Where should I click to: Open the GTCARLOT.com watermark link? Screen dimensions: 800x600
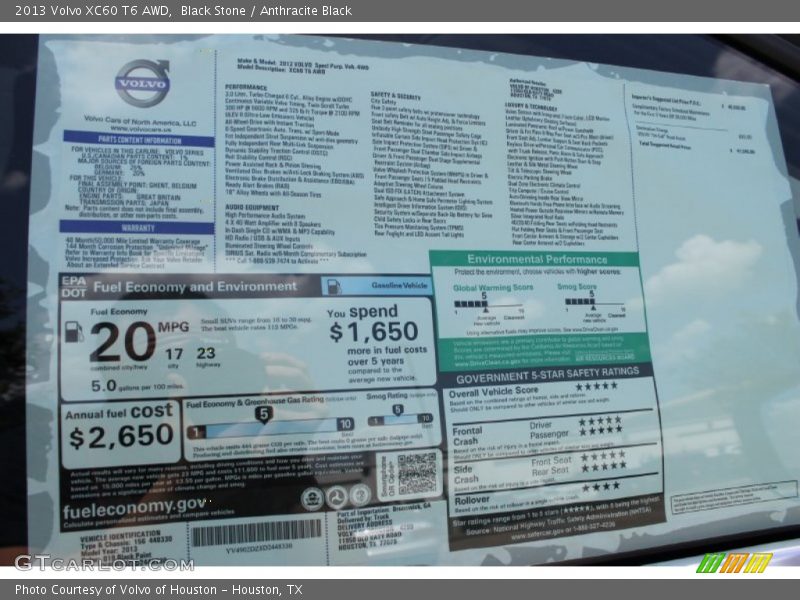tap(103, 562)
